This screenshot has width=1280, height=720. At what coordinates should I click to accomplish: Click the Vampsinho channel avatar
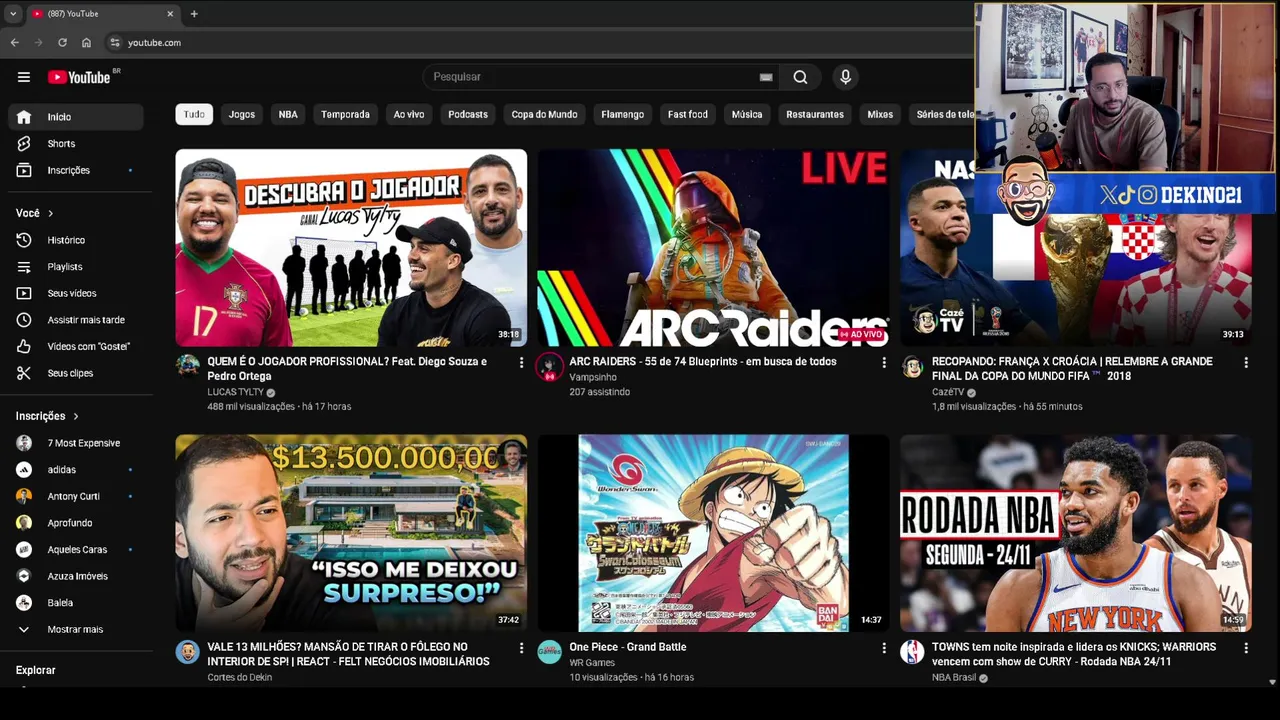pyautogui.click(x=549, y=367)
